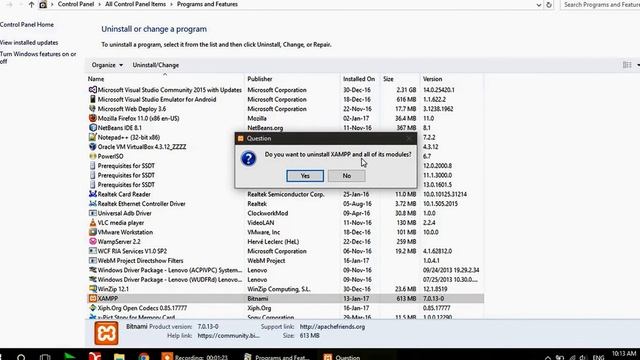Select the XAMPP program name
Image resolution: width=640 pixels, height=360 pixels.
point(108,298)
